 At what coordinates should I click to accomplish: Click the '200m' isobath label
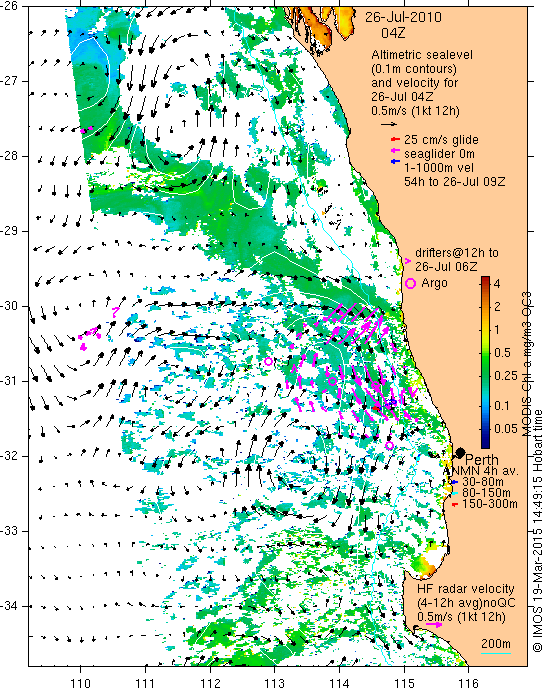click(x=496, y=644)
